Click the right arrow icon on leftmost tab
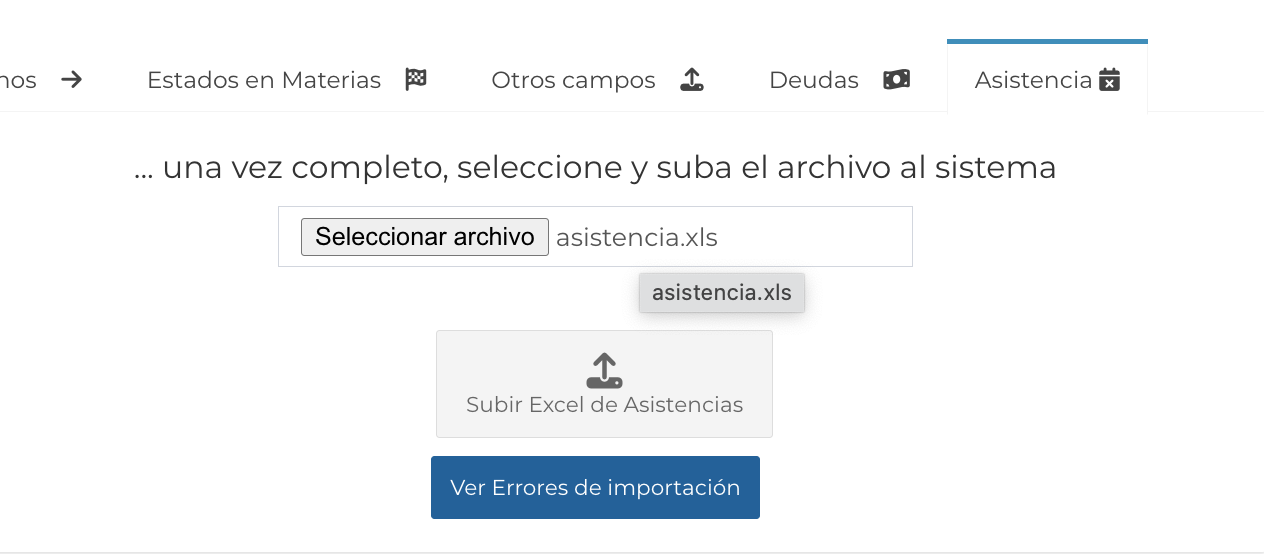1264x554 pixels. (x=71, y=80)
